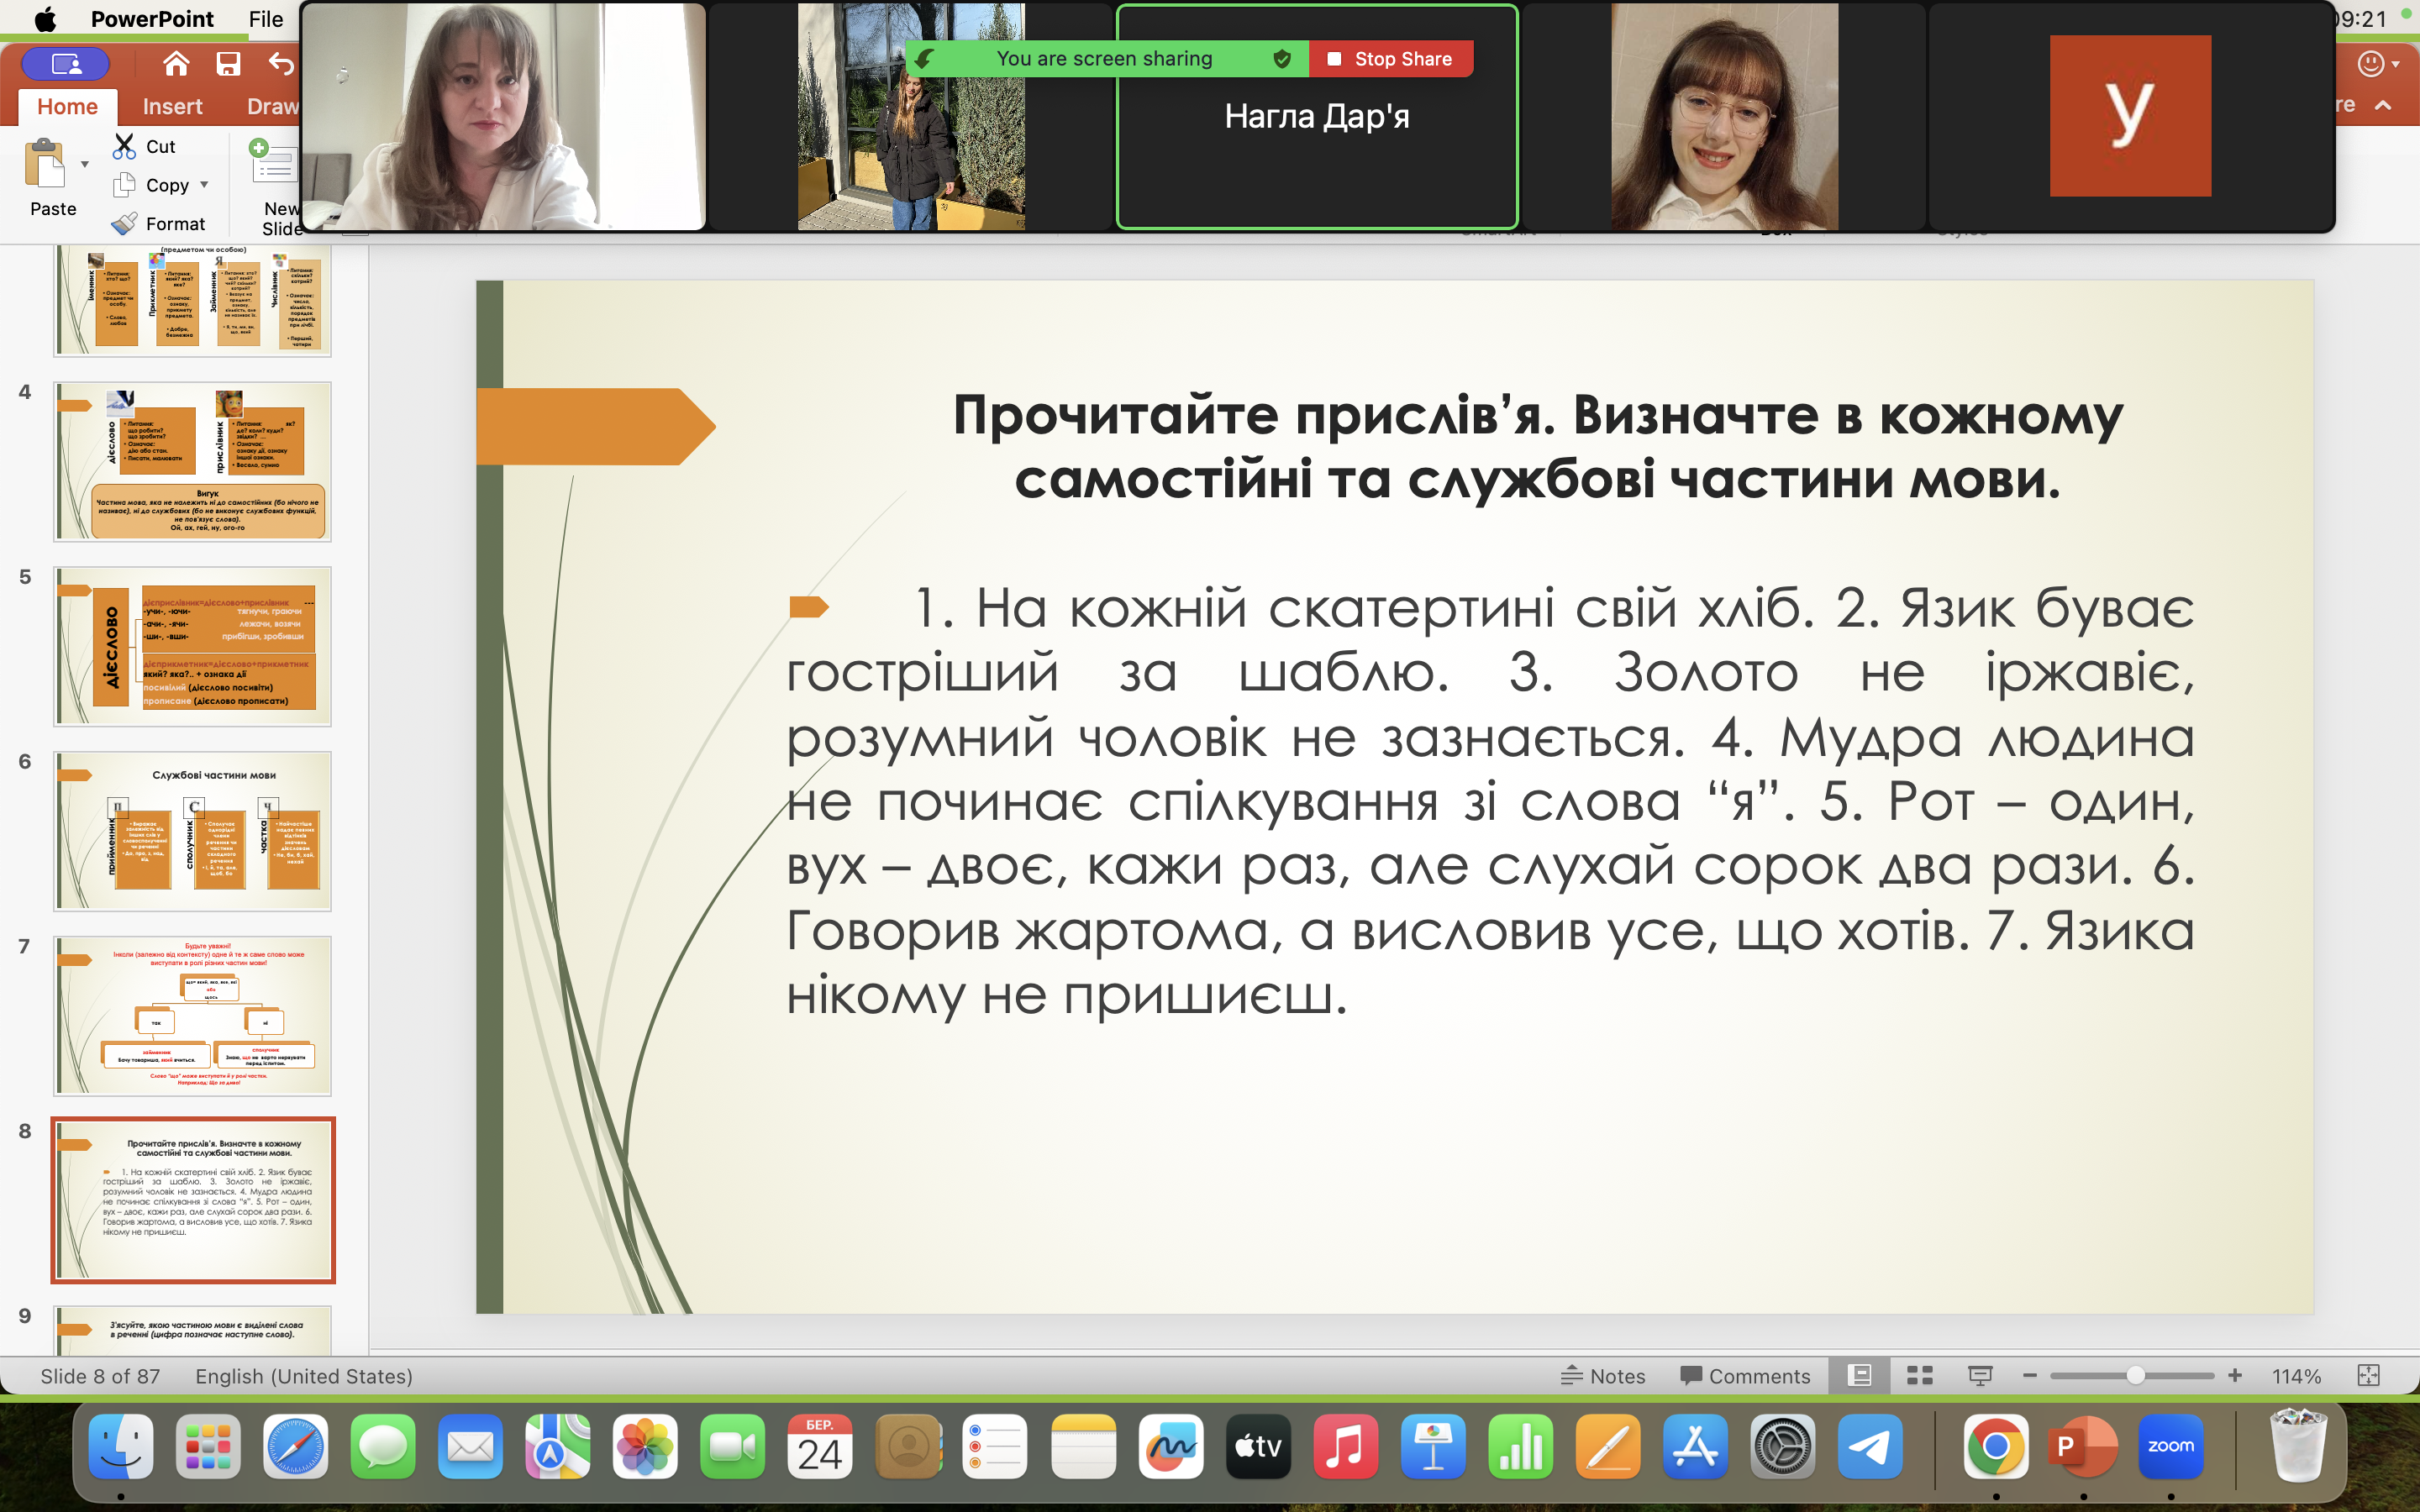Viewport: 2420px width, 1512px height.
Task: Switch to Slide Sorter view icon
Action: click(1919, 1376)
